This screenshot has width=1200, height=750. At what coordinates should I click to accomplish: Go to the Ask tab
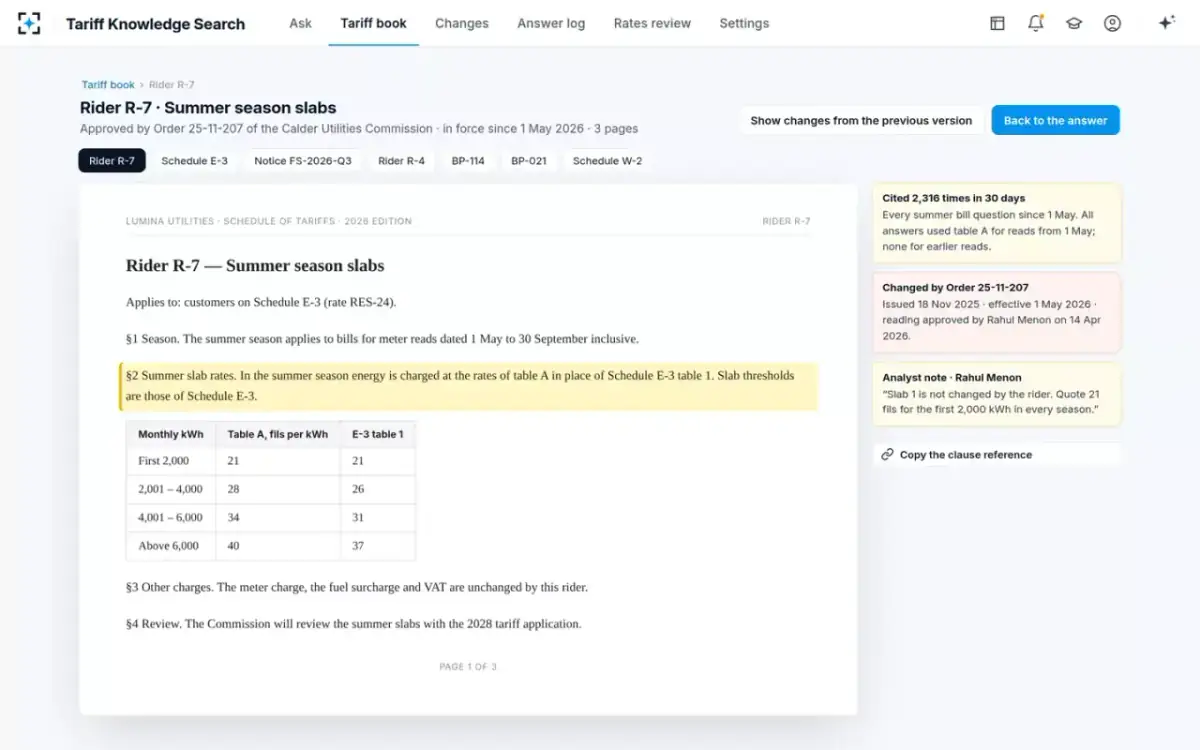click(300, 23)
